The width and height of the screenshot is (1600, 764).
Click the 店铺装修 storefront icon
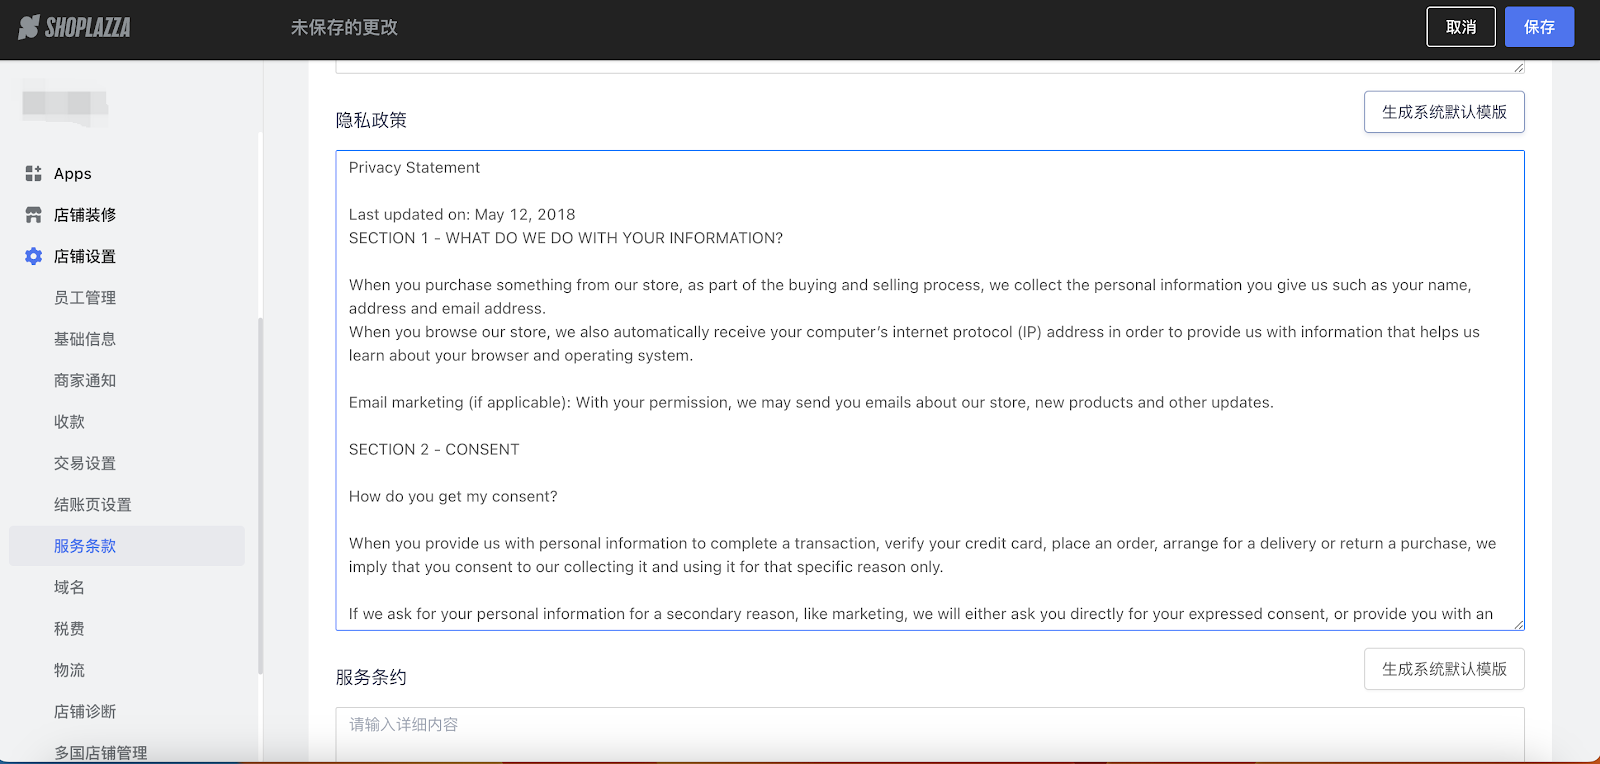point(33,215)
